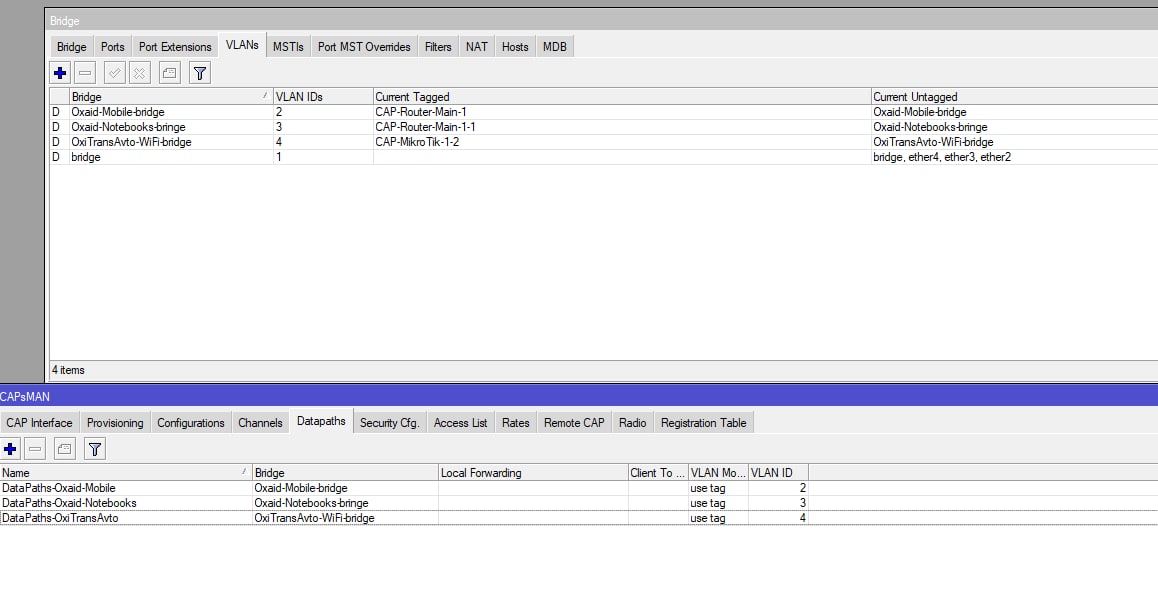Add new datapath in CAPsMAN
Viewport: 1158px width, 609px height.
(x=10, y=449)
